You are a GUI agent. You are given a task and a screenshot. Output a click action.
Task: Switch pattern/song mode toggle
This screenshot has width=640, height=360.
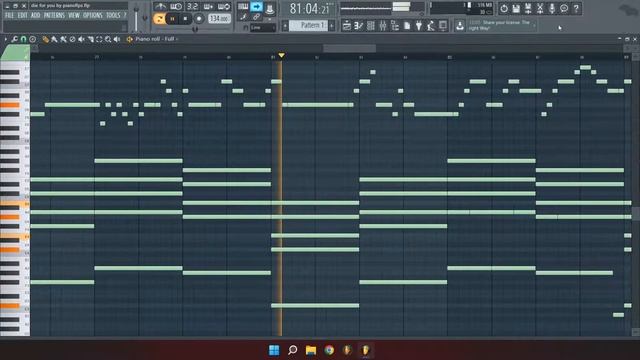point(159,19)
